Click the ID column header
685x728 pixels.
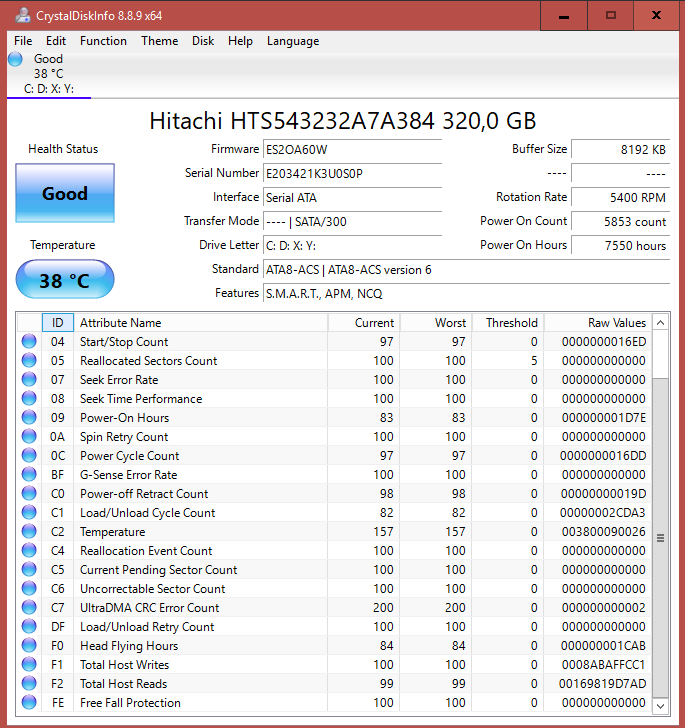coord(58,323)
